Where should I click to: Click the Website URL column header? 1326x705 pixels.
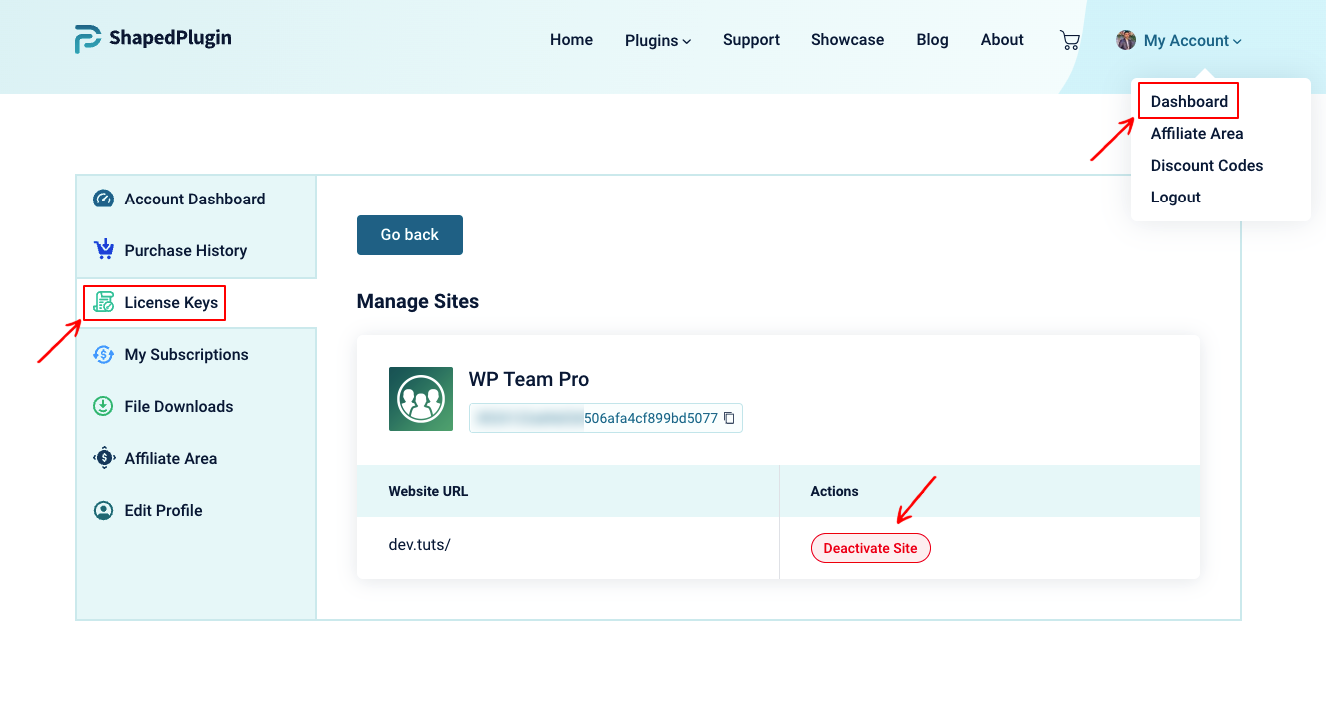(428, 491)
